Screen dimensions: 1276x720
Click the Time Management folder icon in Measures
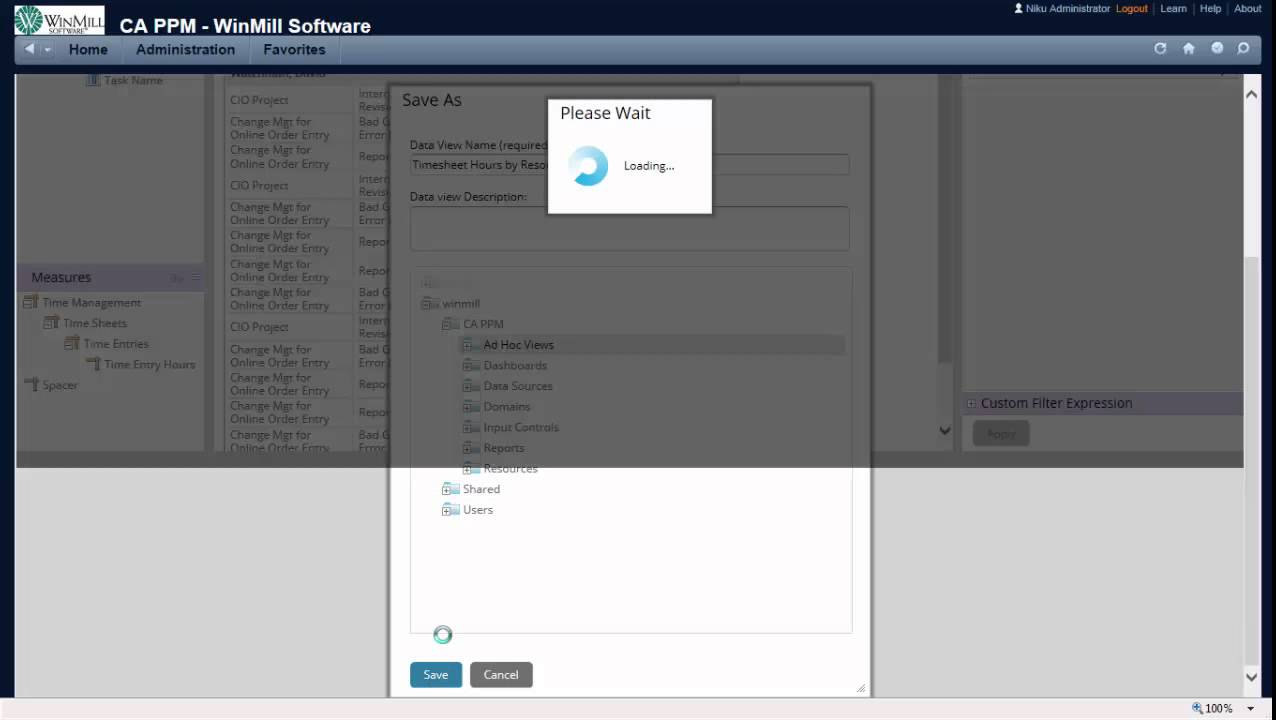[x=31, y=303]
